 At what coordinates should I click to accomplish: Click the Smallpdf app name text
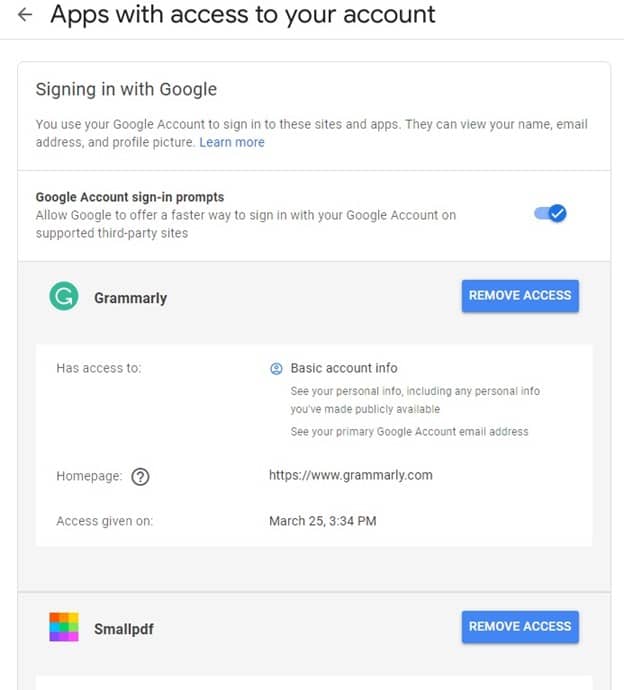(x=124, y=629)
